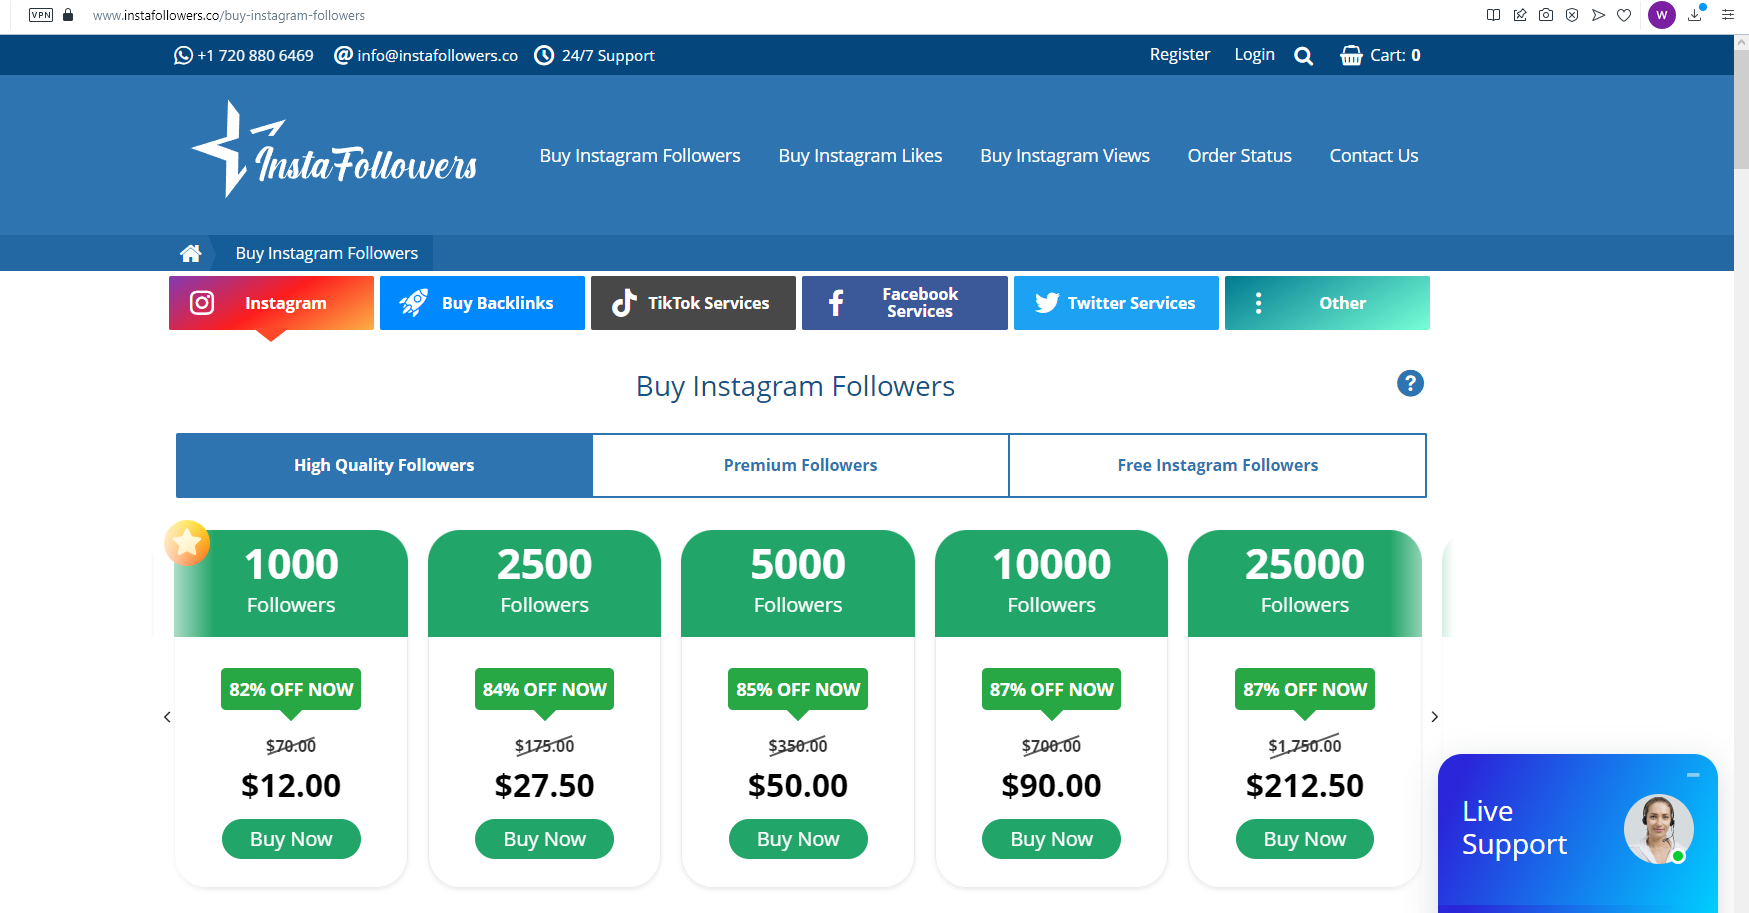Screen dimensions: 1749x913
Task: Click the Buy Instagram Followers heading
Action: (795, 386)
